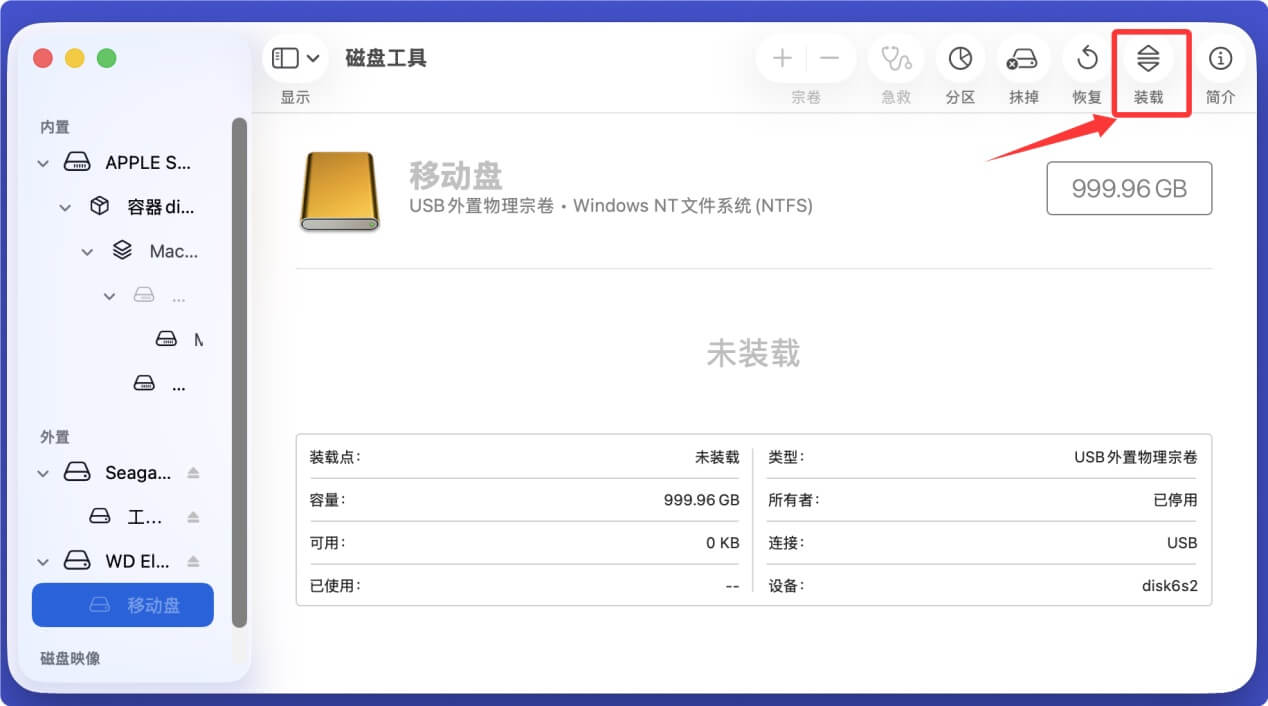The image size is (1268, 706).
Task: Collapse the WD El... drive entry
Action: point(42,561)
